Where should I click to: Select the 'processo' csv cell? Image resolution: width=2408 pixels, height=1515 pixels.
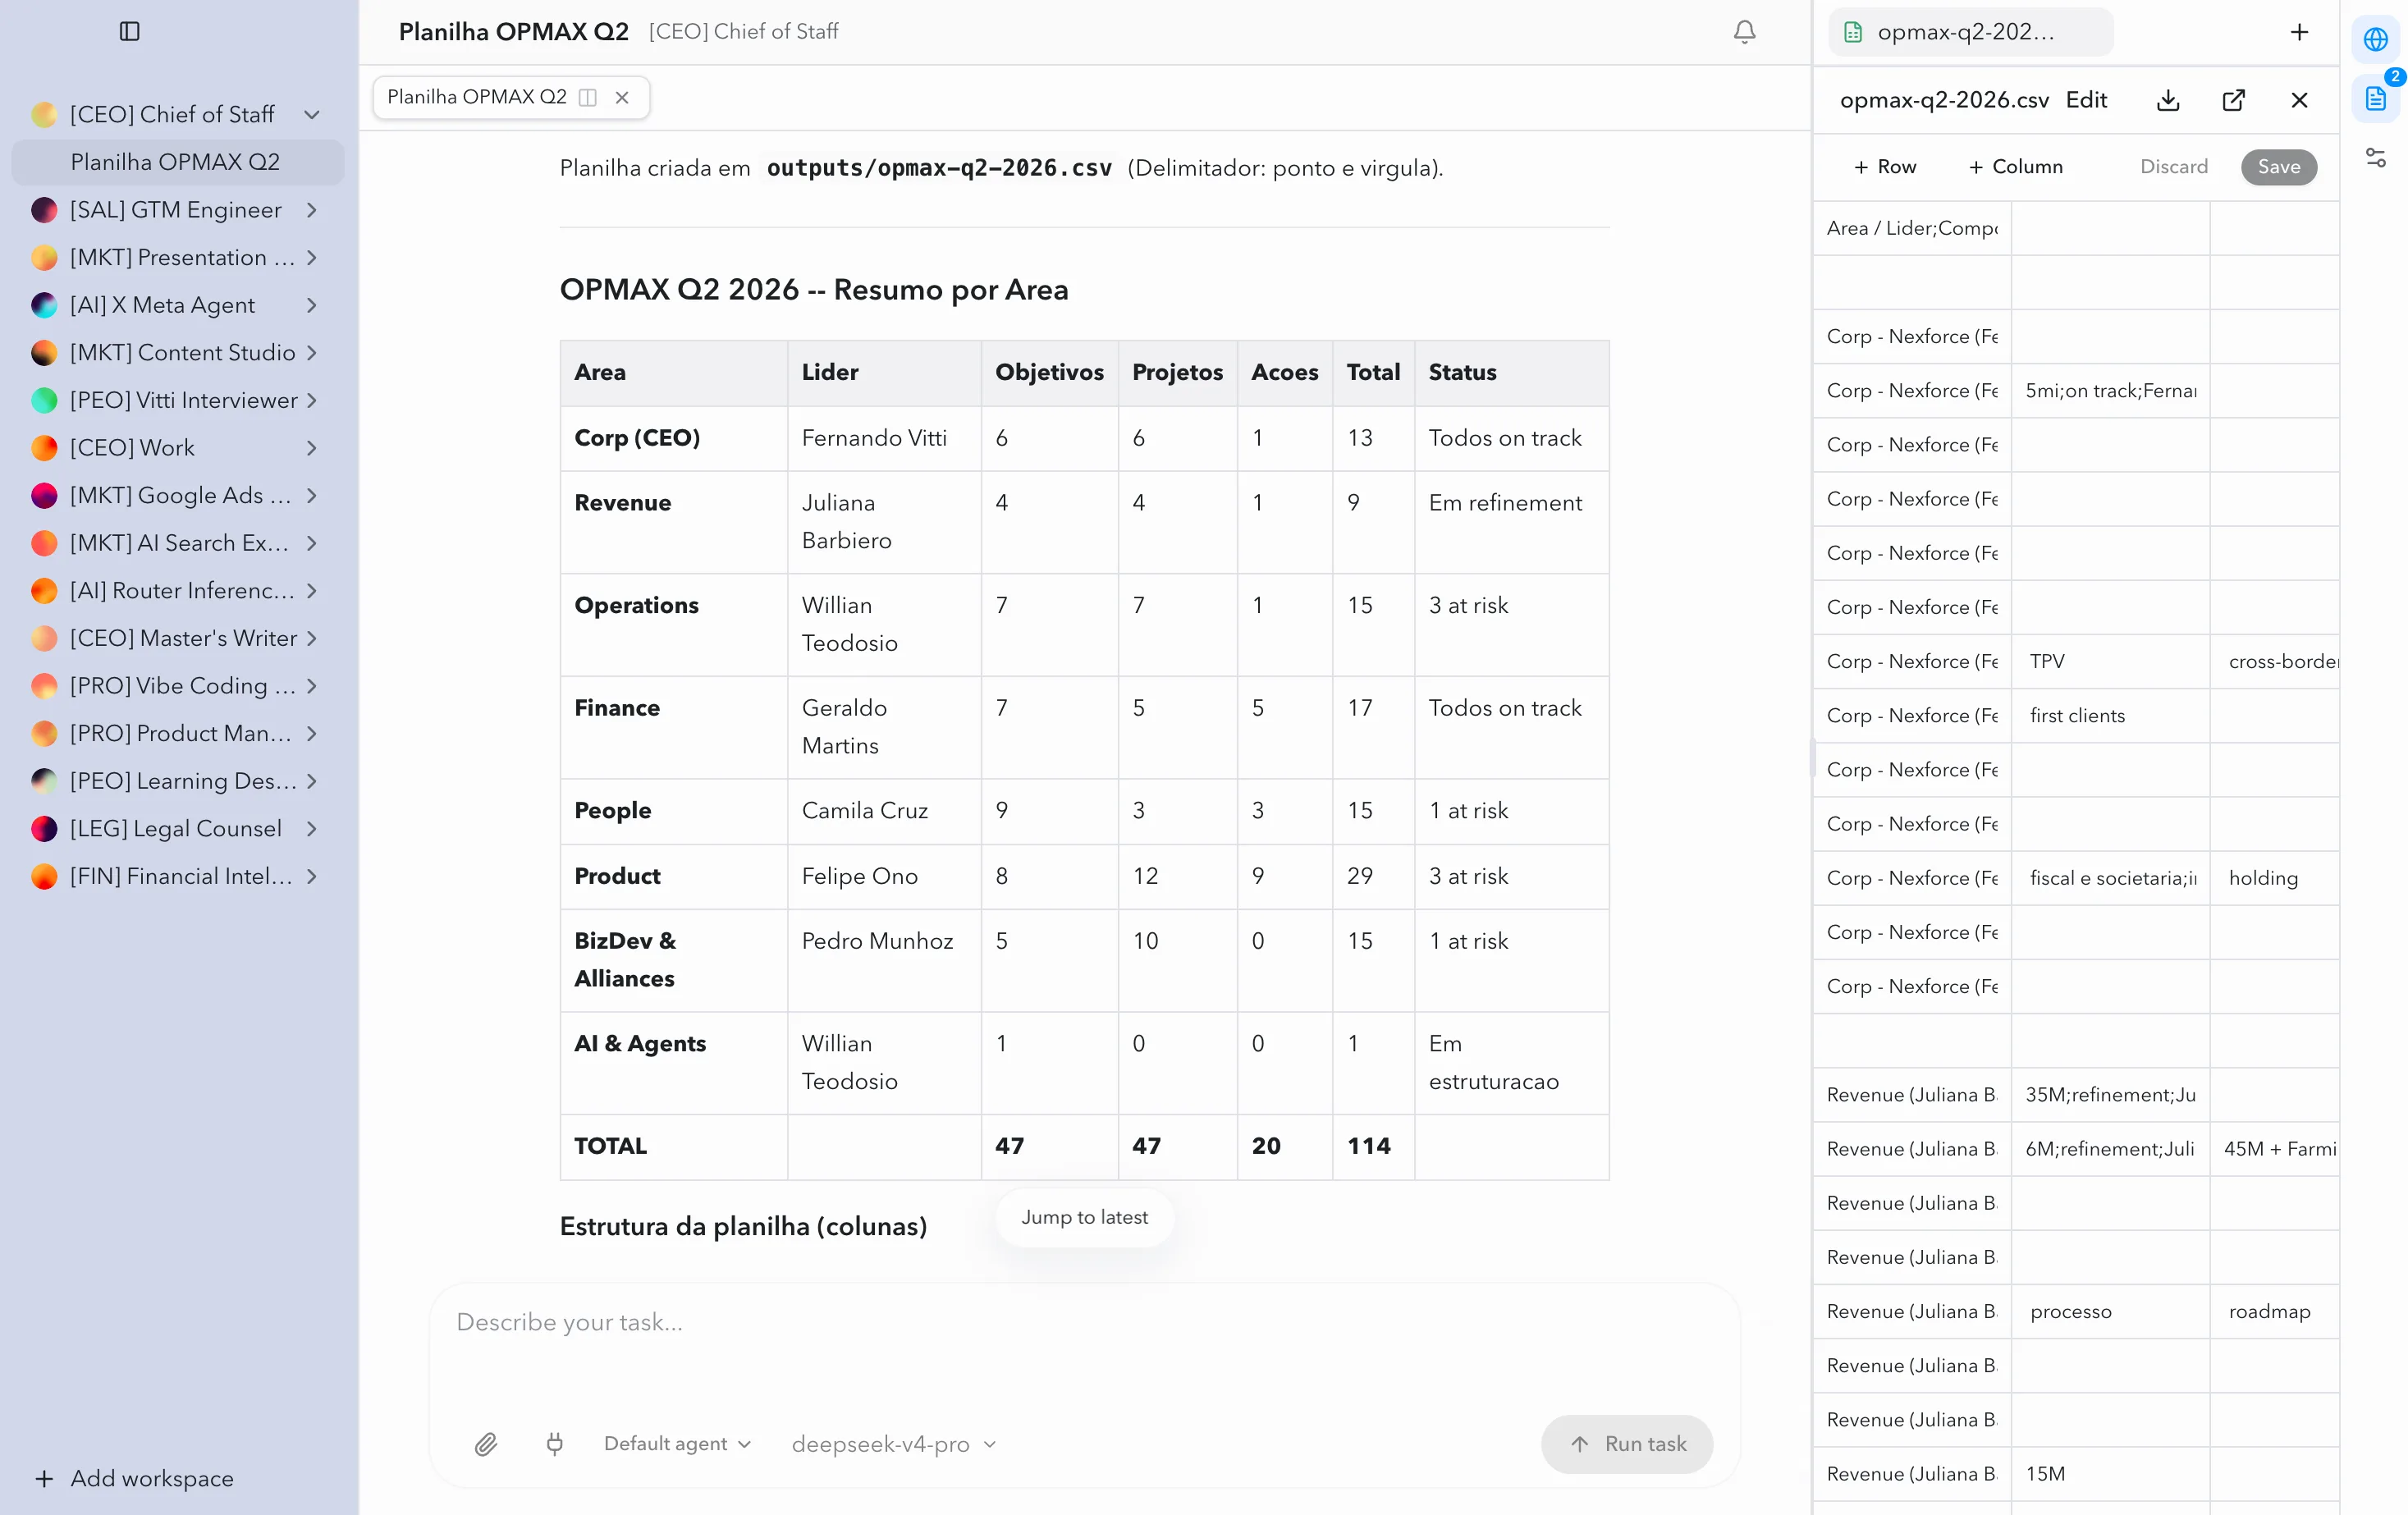click(x=2110, y=1311)
